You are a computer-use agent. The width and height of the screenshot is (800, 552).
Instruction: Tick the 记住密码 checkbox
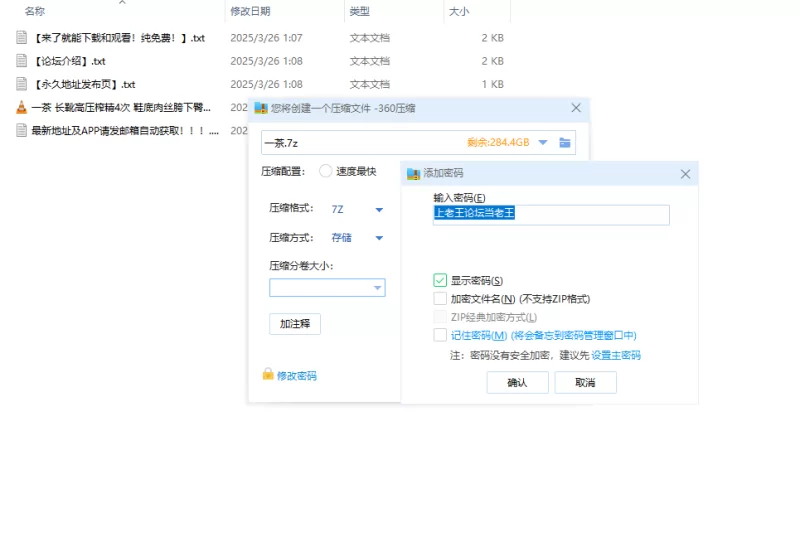440,336
